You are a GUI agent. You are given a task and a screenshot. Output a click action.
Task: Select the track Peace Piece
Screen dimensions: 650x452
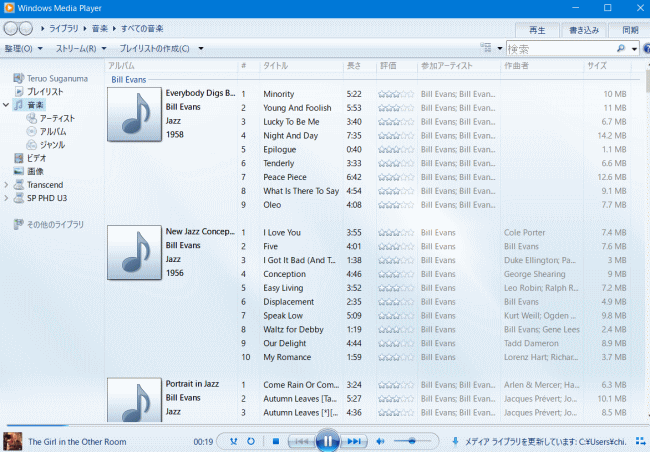pyautogui.click(x=285, y=177)
